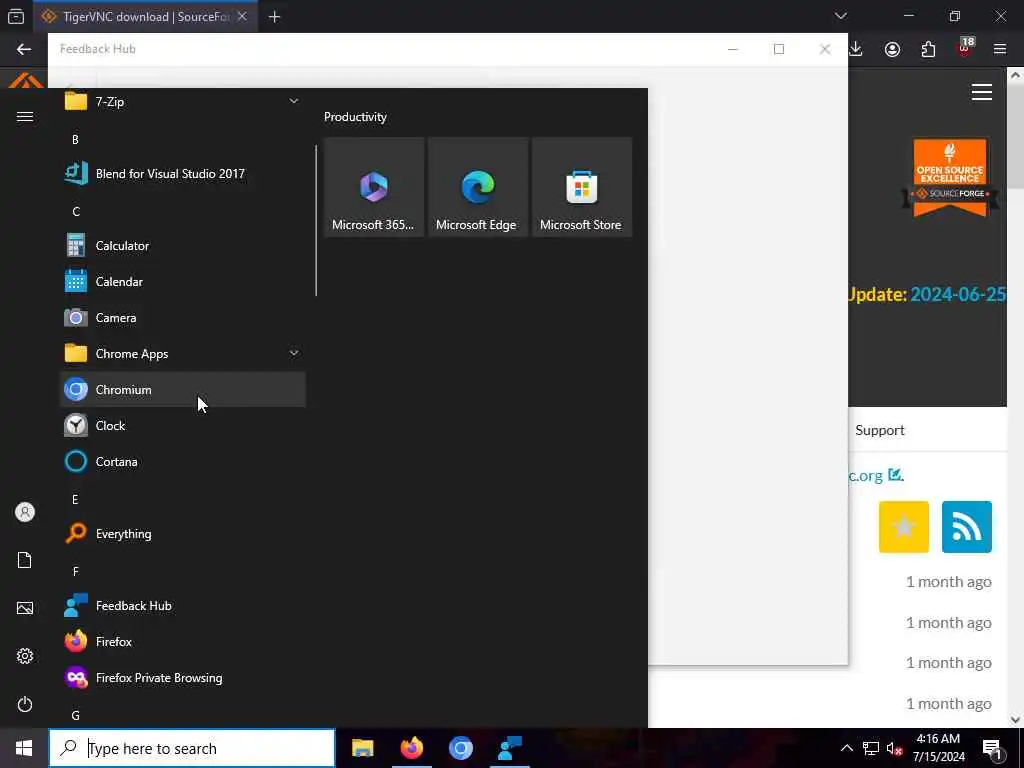The width and height of the screenshot is (1024, 768).
Task: Click the muted volume tray icon
Action: click(894, 749)
